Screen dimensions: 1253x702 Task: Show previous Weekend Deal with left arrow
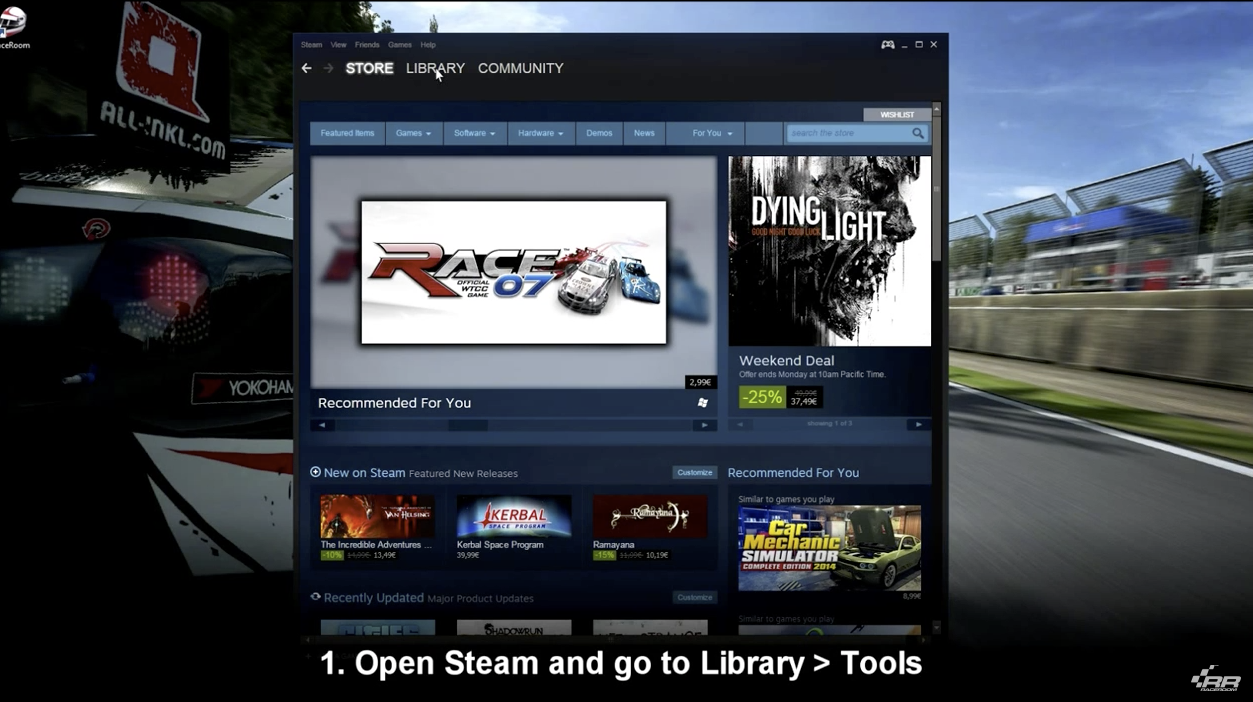pos(740,424)
